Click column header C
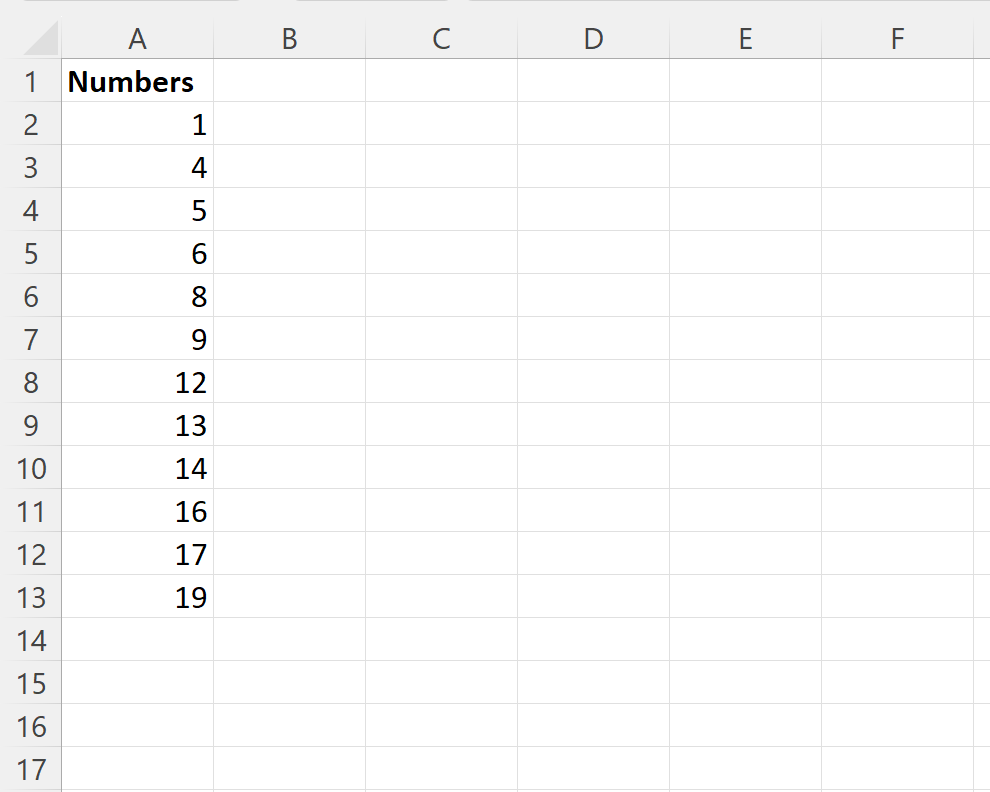Screen dimensions: 990x792 pos(441,39)
